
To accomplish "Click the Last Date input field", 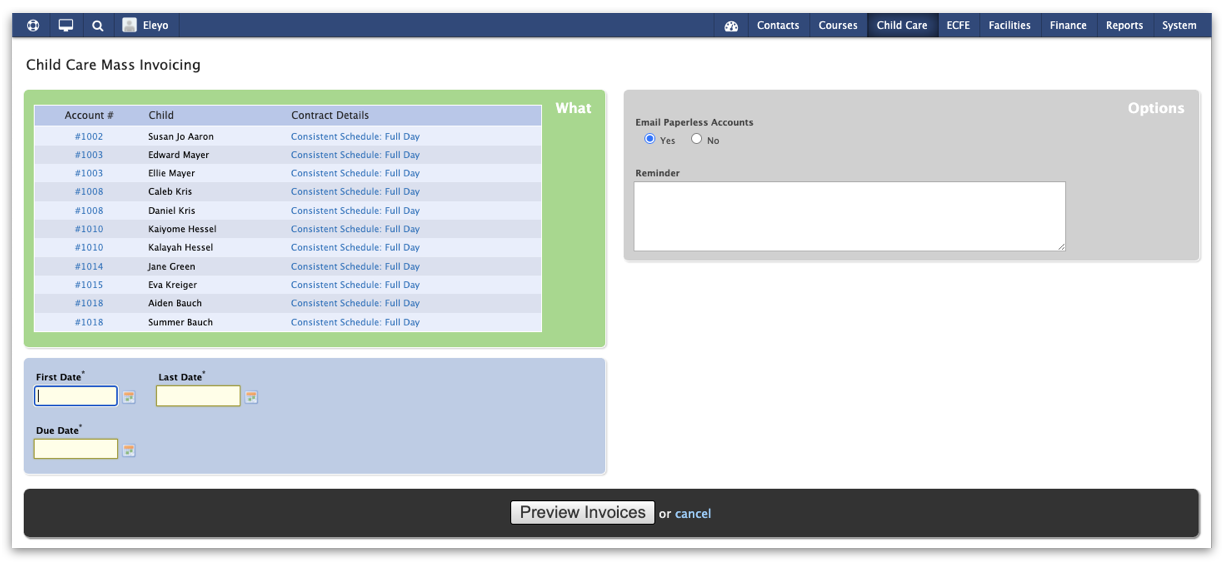I will click(x=198, y=397).
